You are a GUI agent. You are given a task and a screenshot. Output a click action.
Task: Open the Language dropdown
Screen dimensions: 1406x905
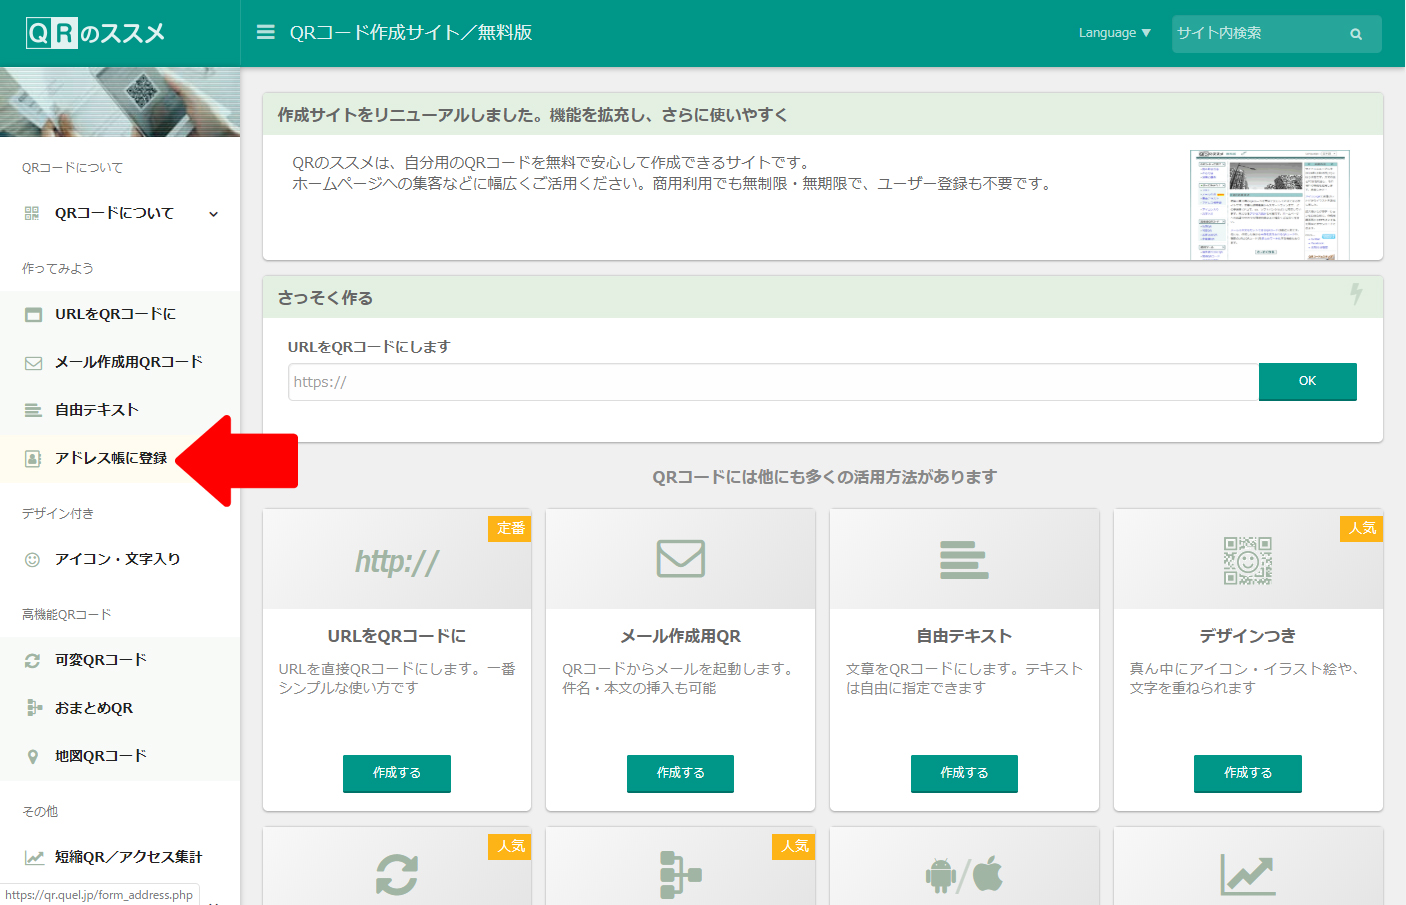point(1114,33)
